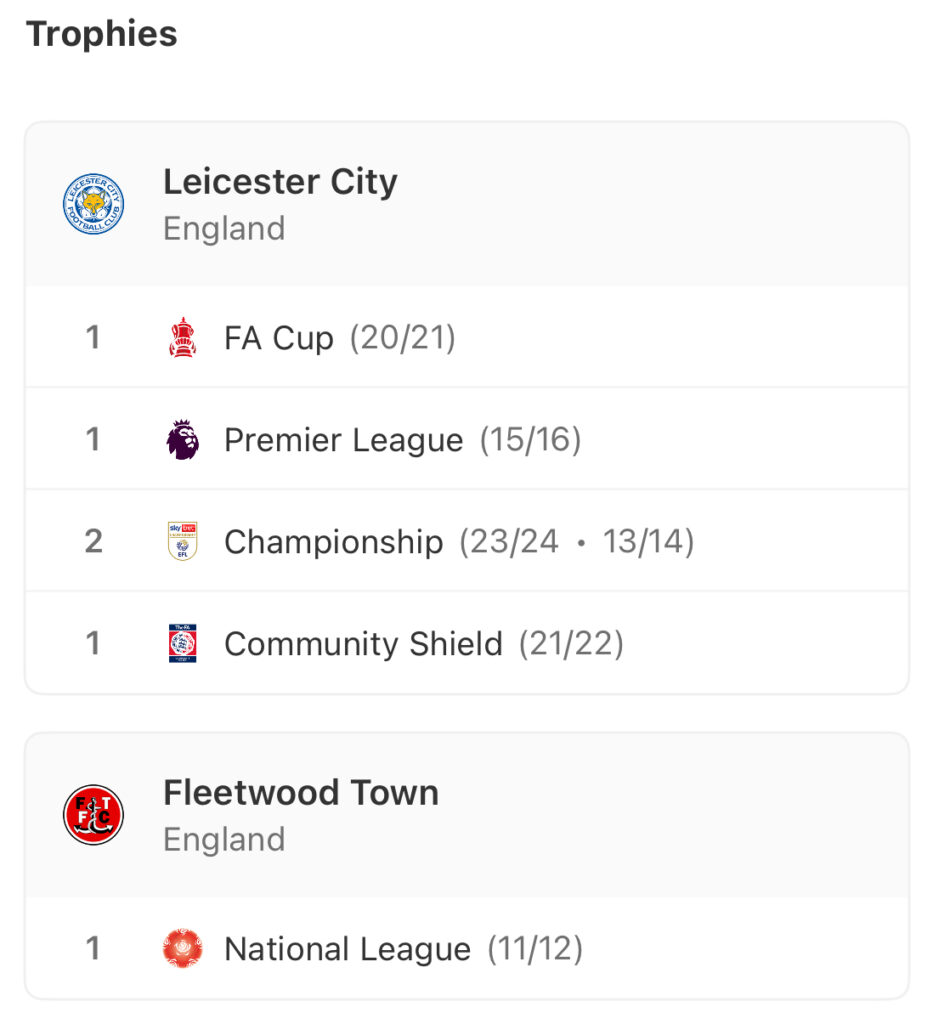Select the National League trophy label
Image resolution: width=933 pixels, height=1024 pixels.
coord(347,949)
